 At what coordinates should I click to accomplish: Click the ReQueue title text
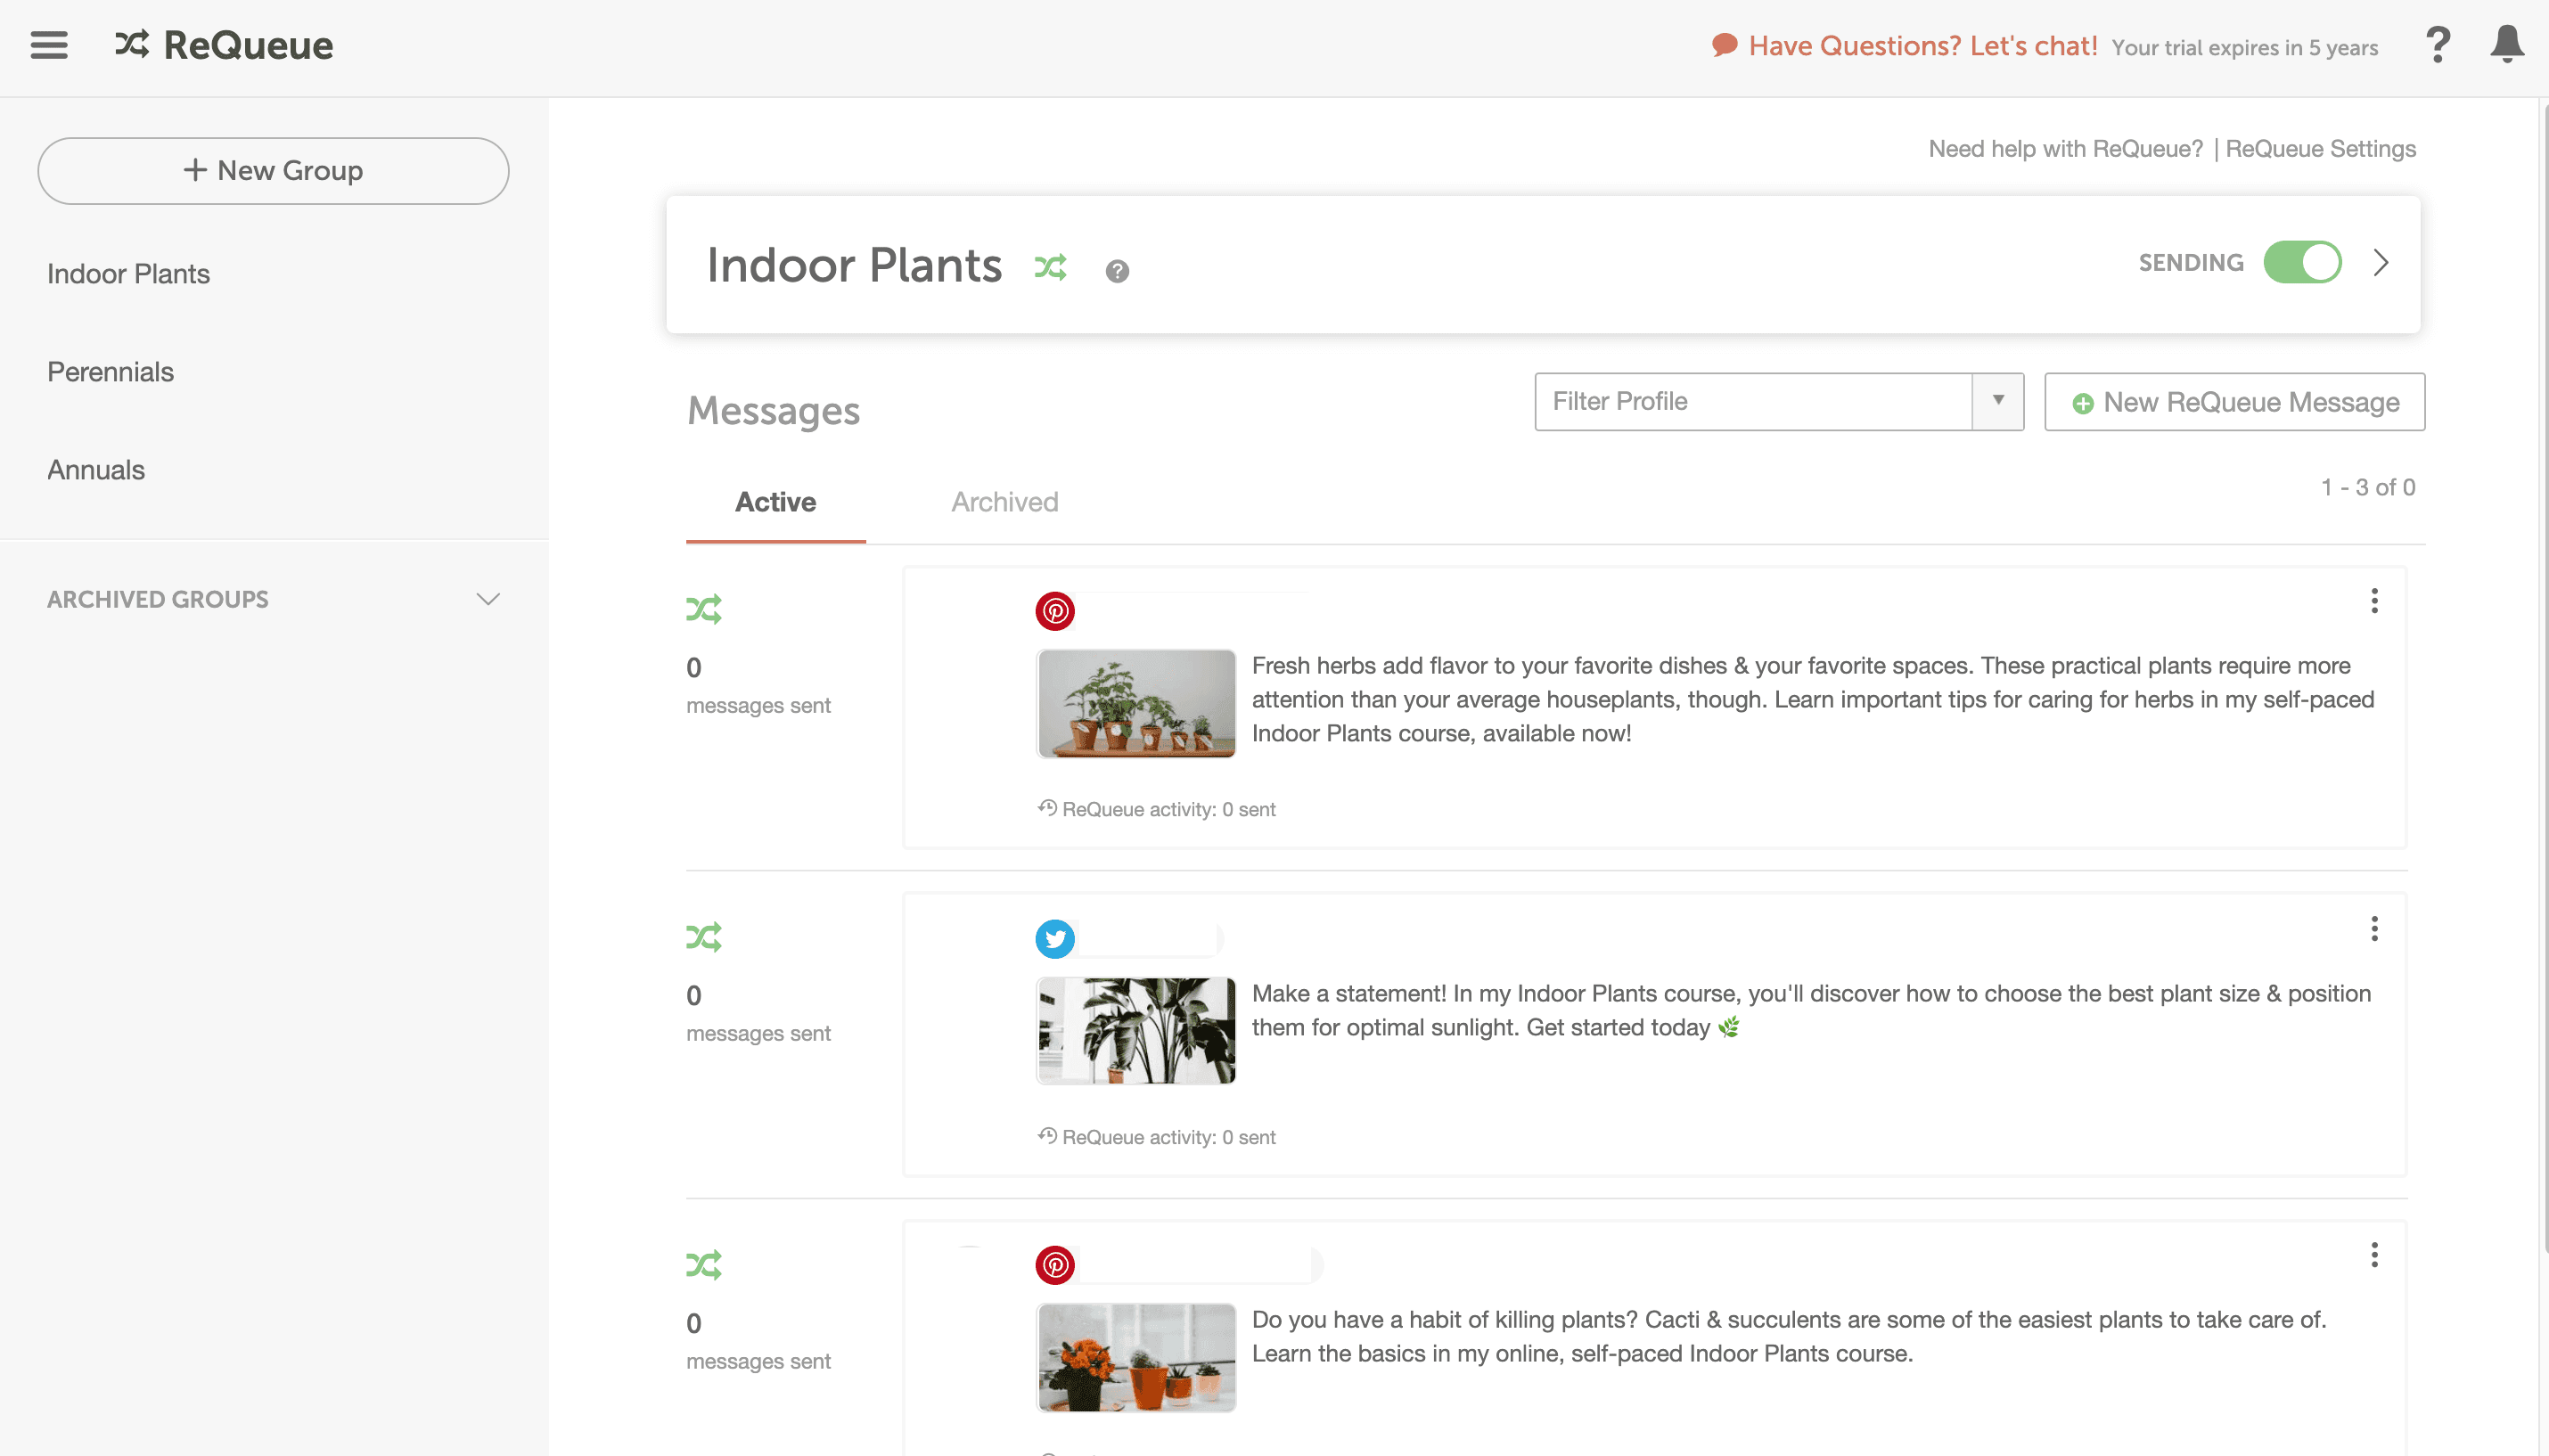[248, 45]
